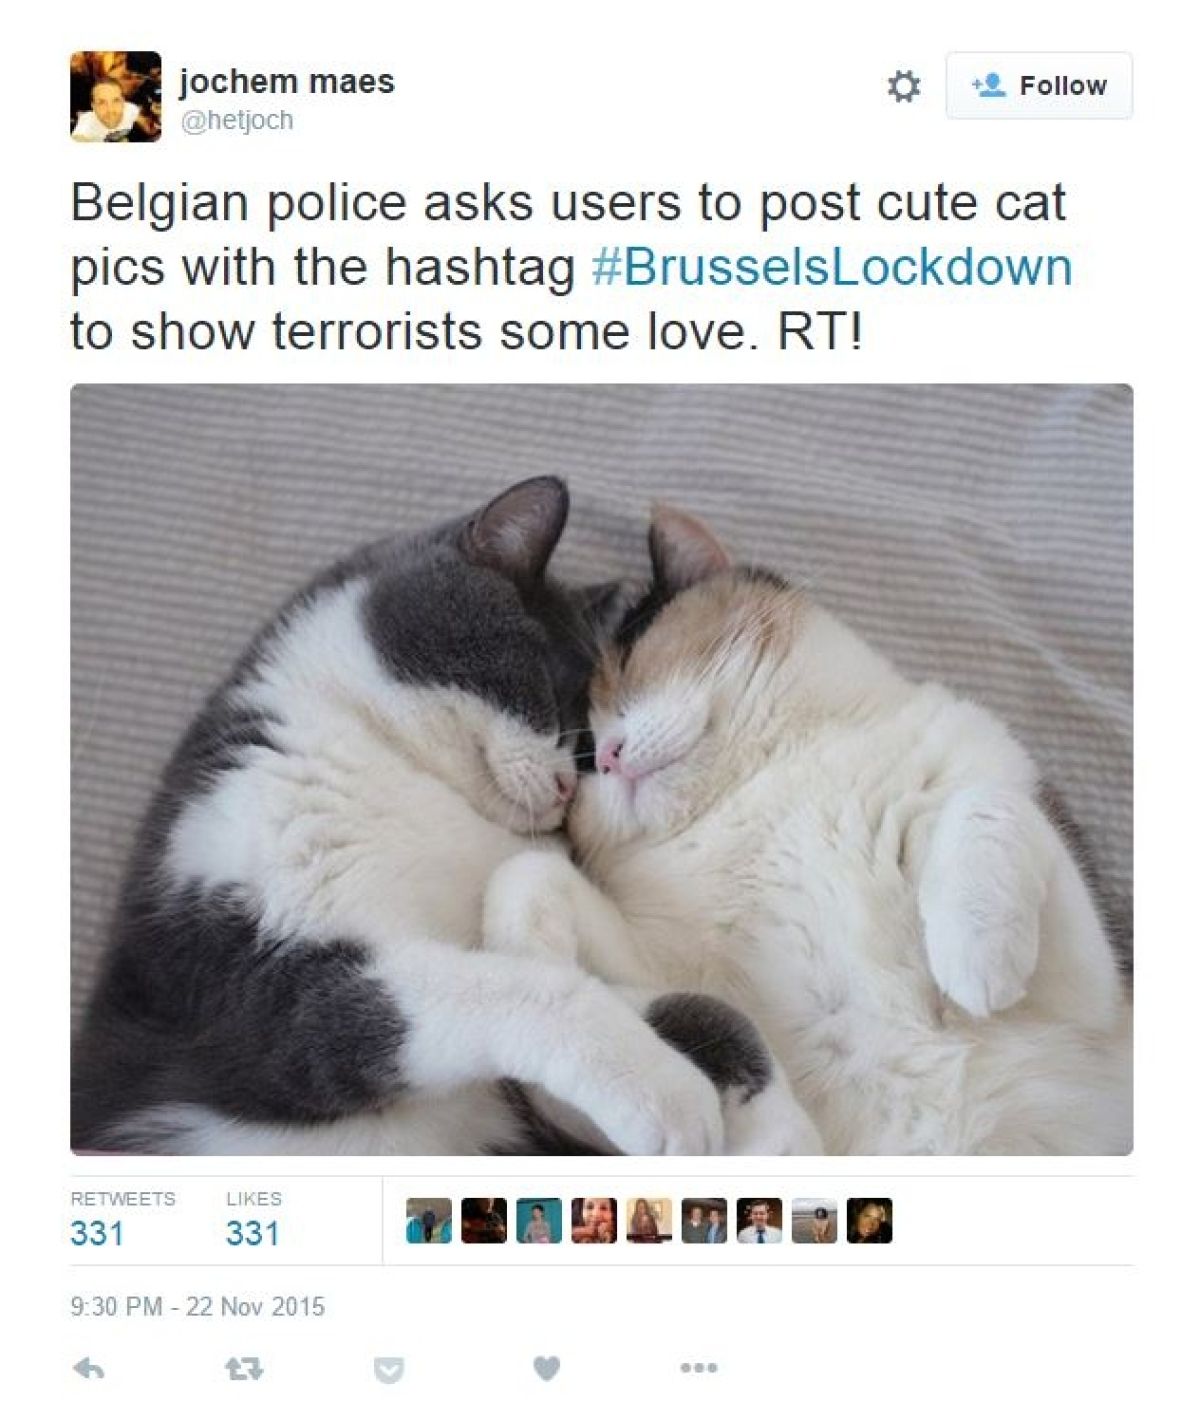The width and height of the screenshot is (1200, 1420).
Task: Enlarge the cuddling cats photo
Action: 601,770
